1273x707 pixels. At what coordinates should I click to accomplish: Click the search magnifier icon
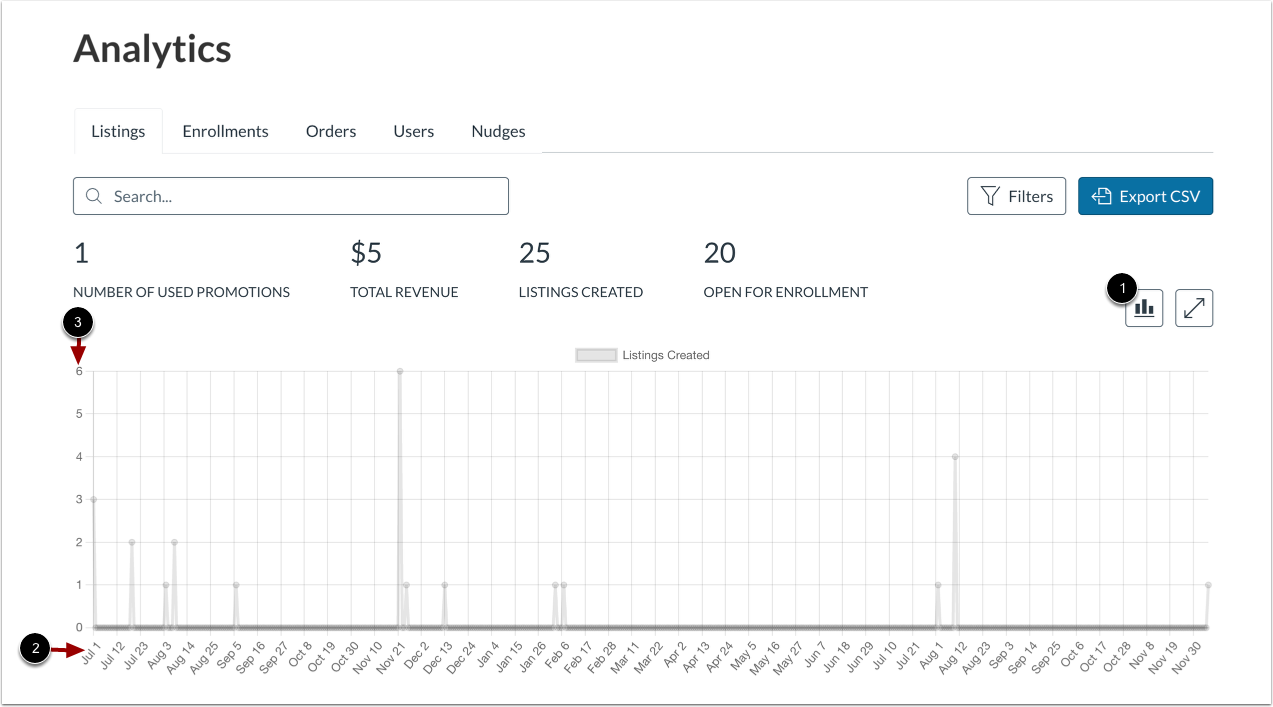click(x=93, y=196)
